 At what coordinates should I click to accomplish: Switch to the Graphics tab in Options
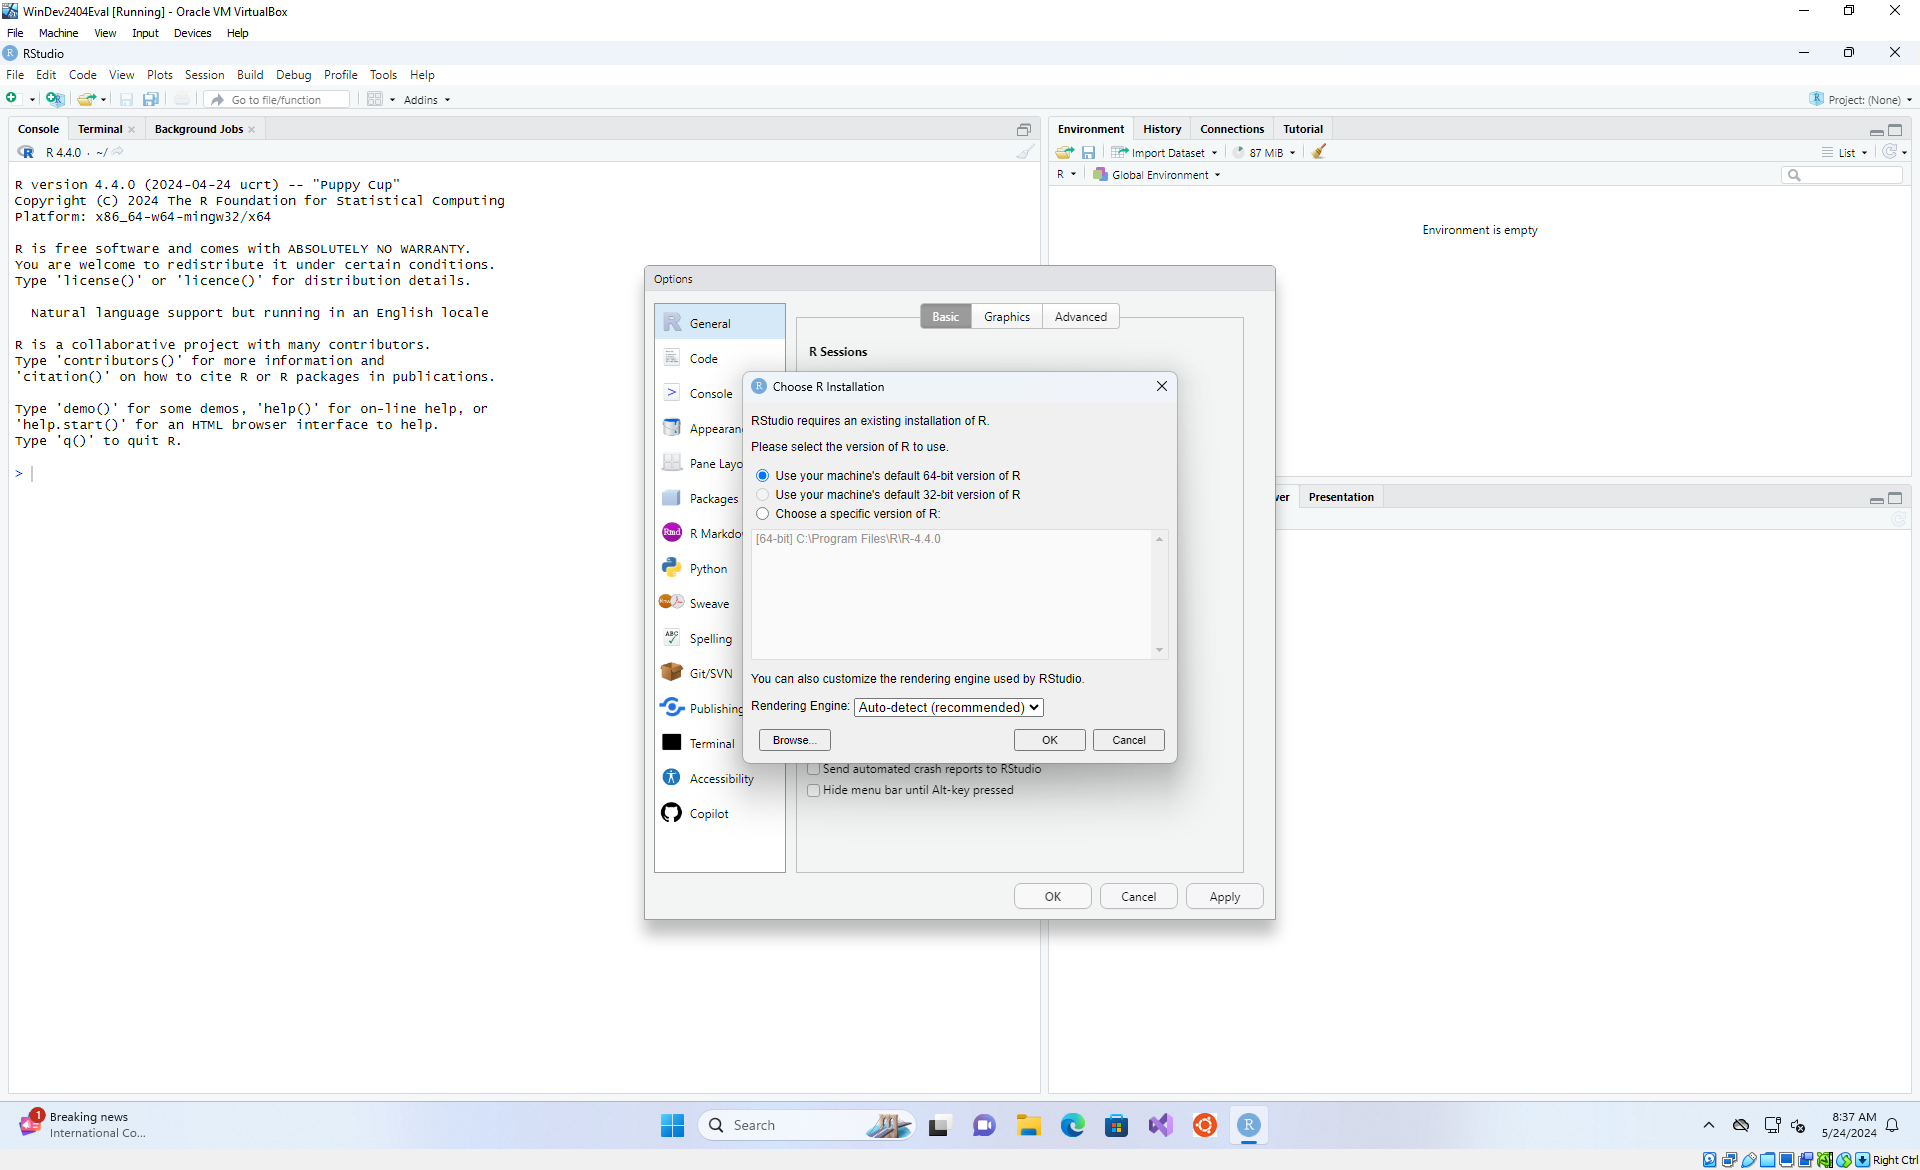[1006, 317]
